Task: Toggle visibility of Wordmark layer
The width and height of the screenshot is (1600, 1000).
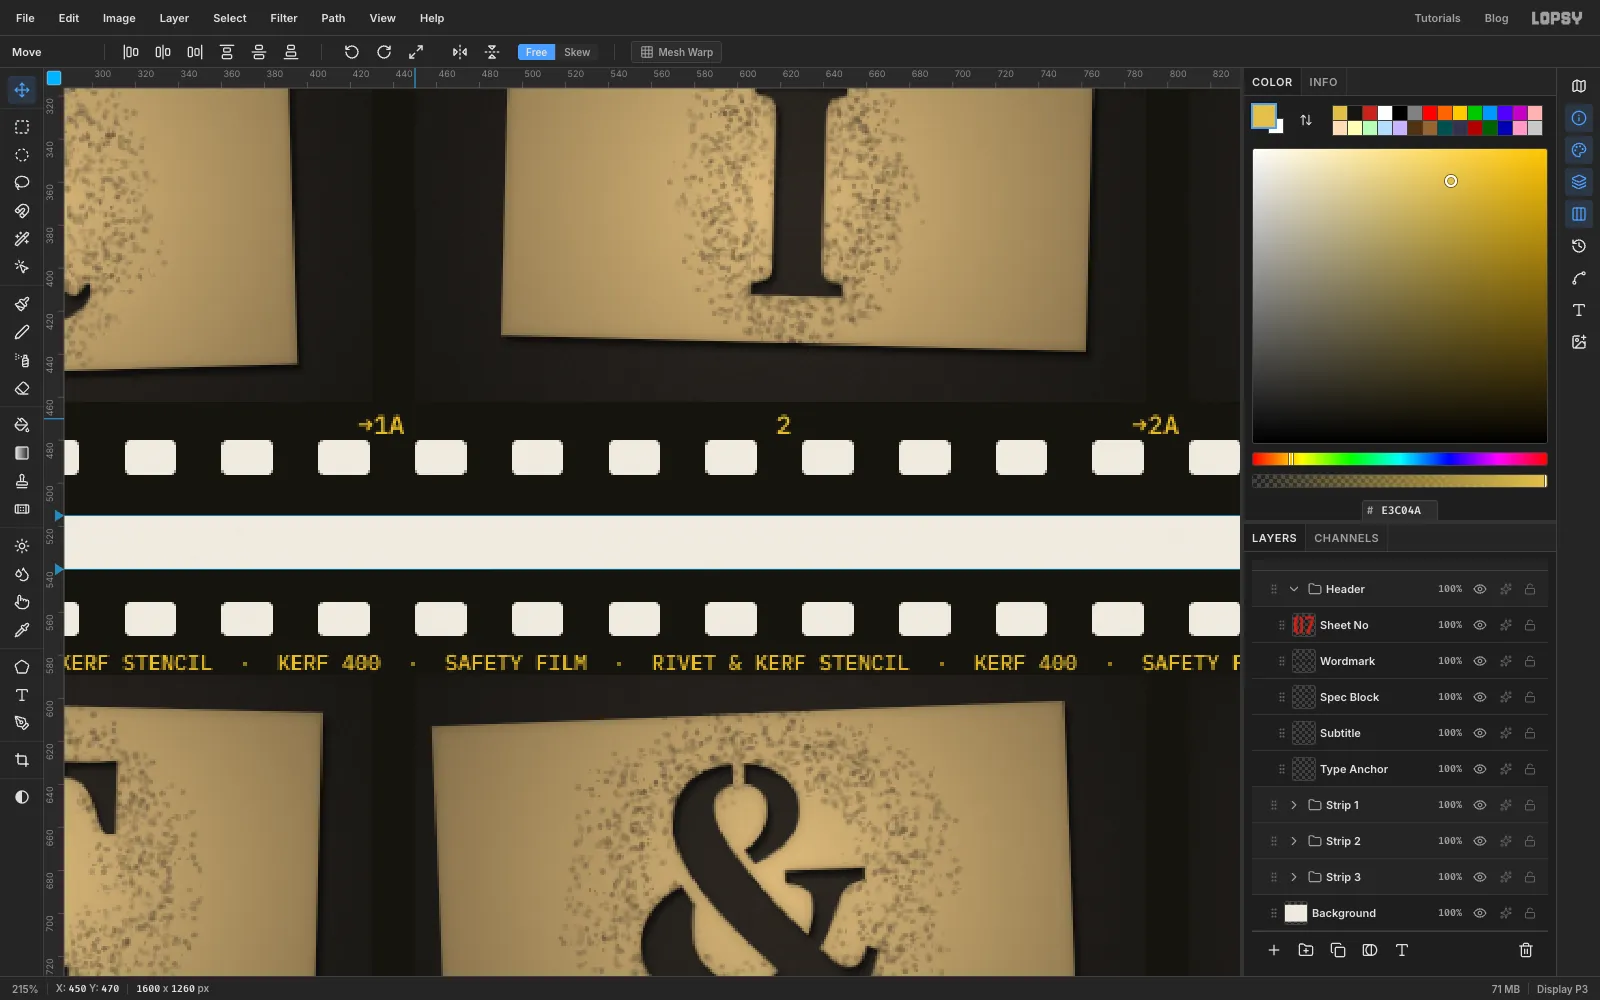Action: pyautogui.click(x=1480, y=661)
